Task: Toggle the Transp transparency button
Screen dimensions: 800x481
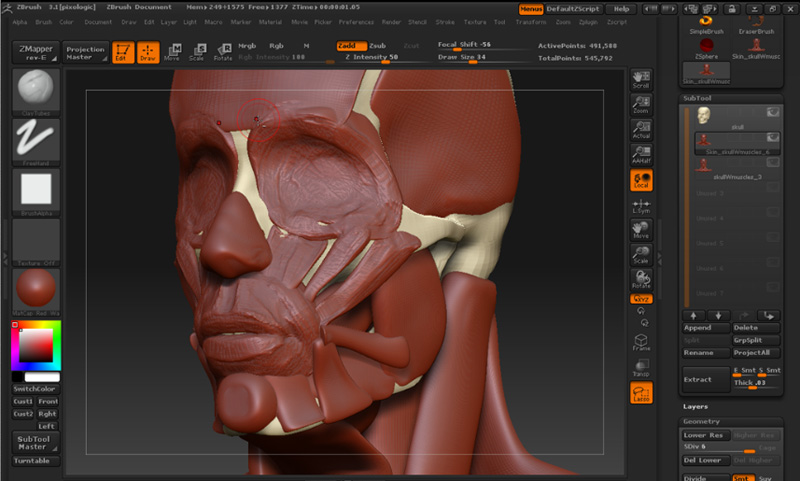Action: tap(641, 368)
